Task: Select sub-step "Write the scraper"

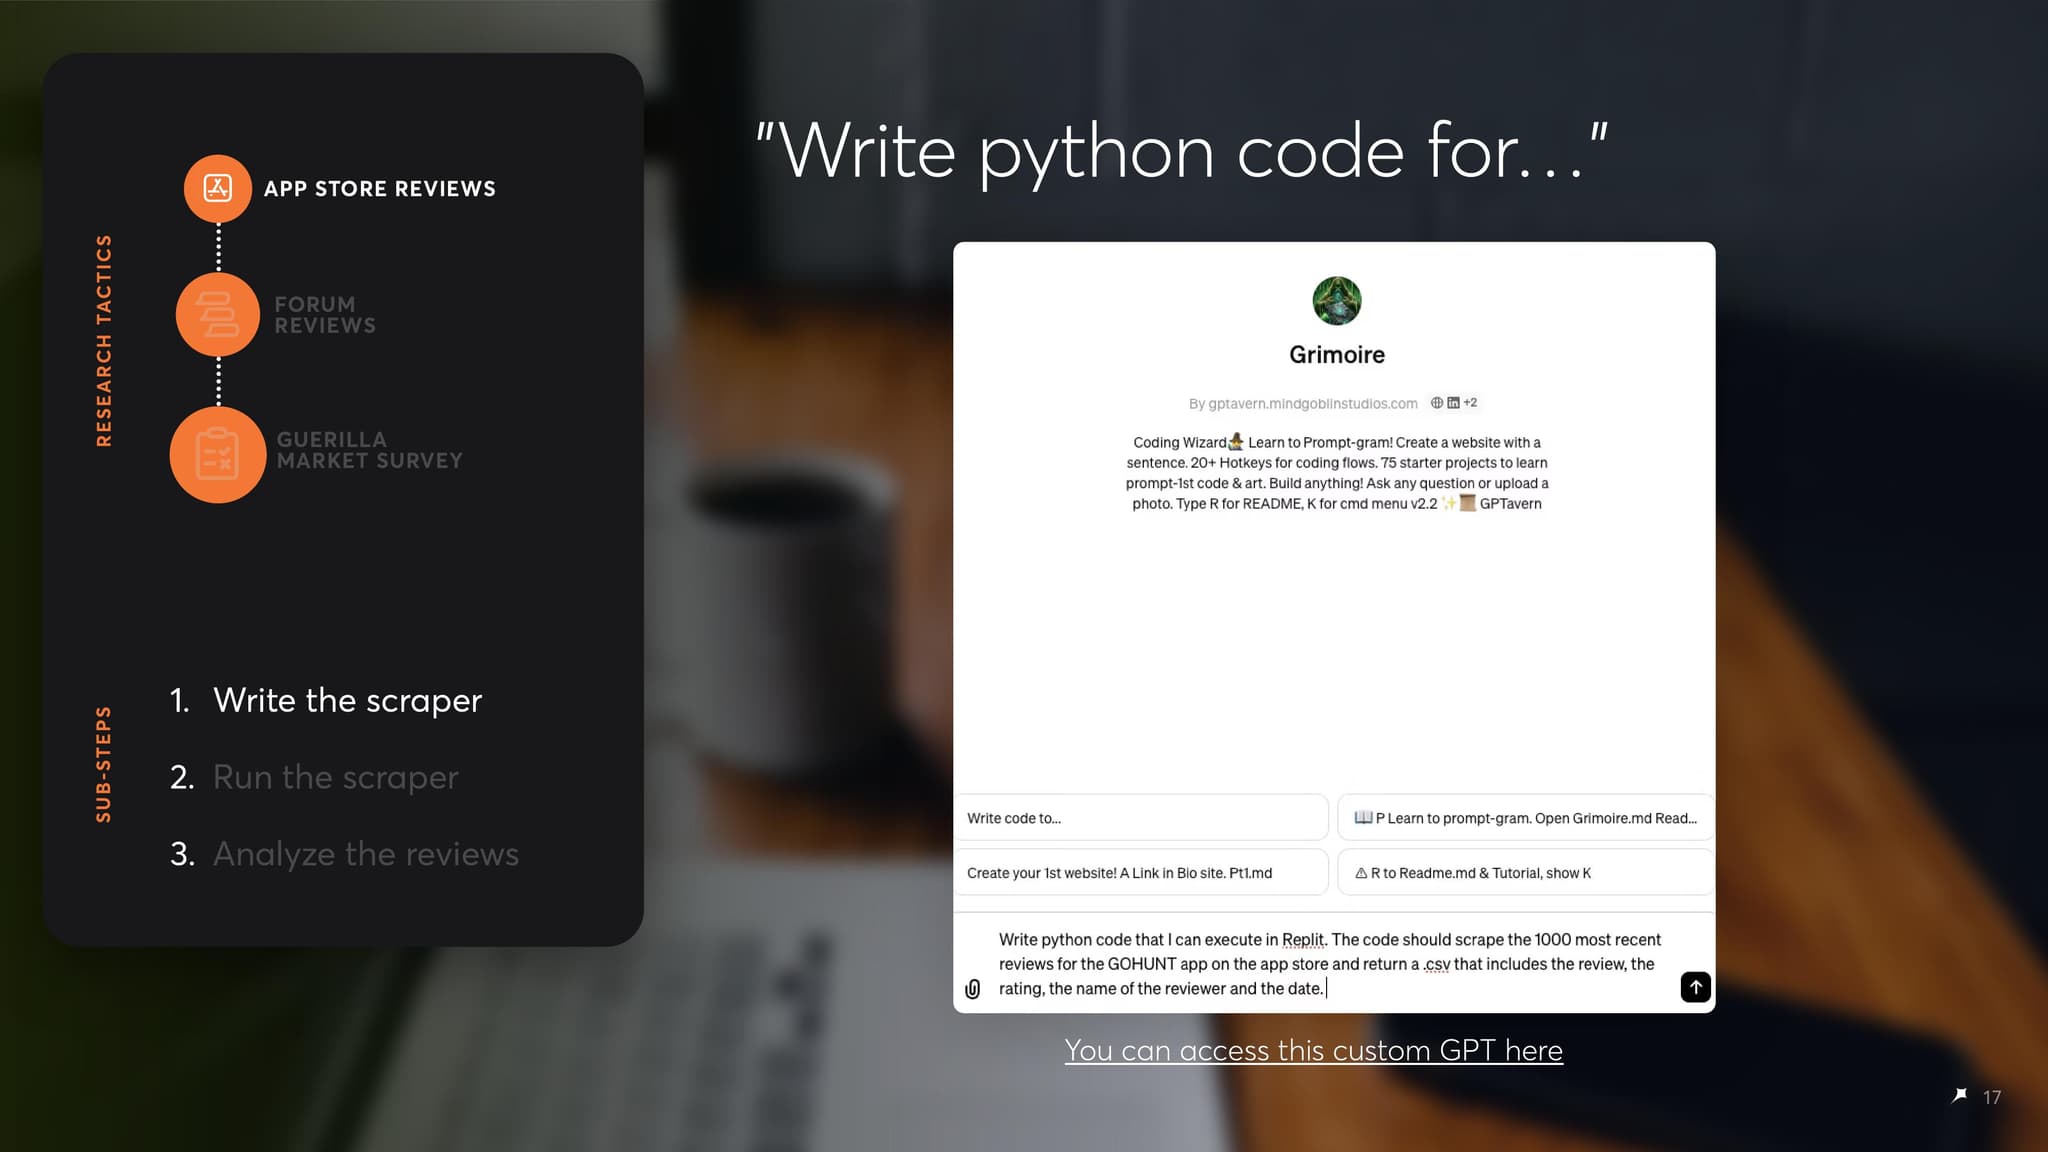Action: (347, 700)
